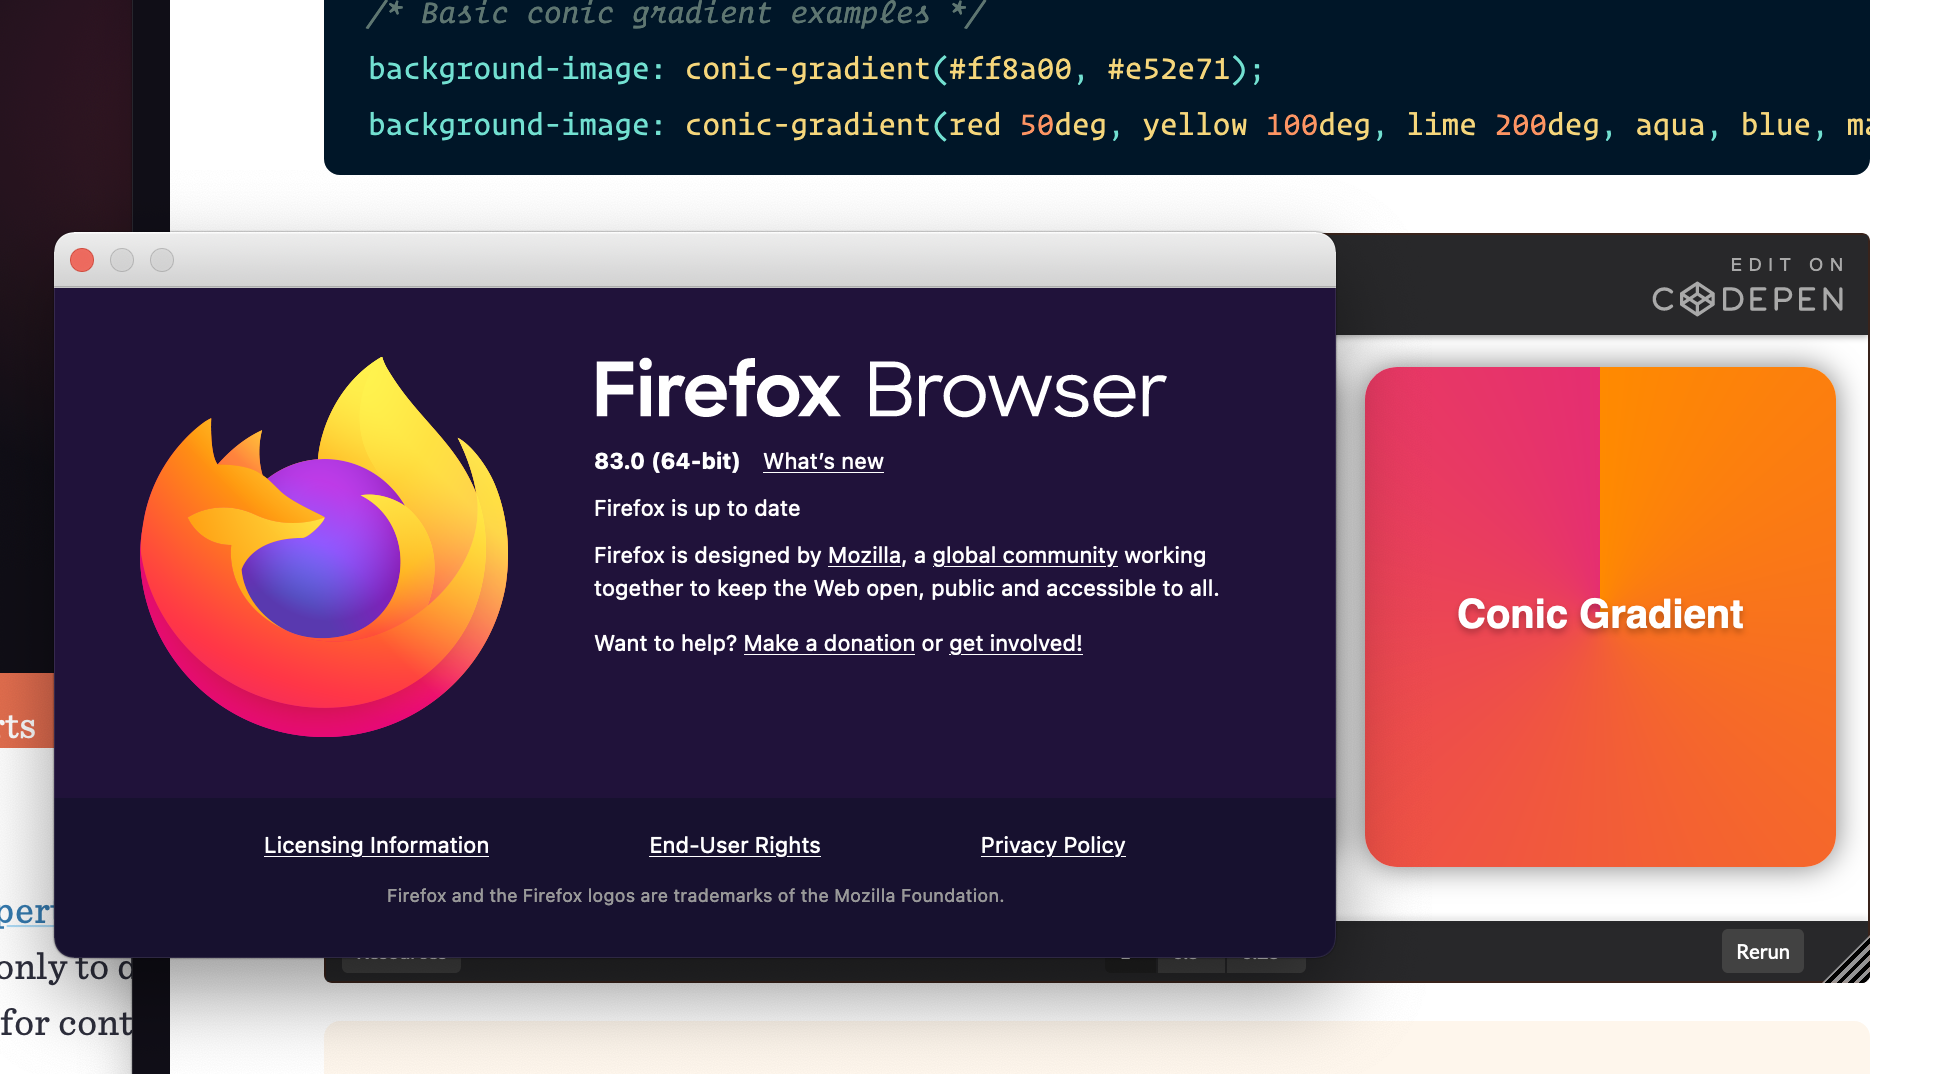Click the "83.0 (64-bit)" version text

point(666,461)
